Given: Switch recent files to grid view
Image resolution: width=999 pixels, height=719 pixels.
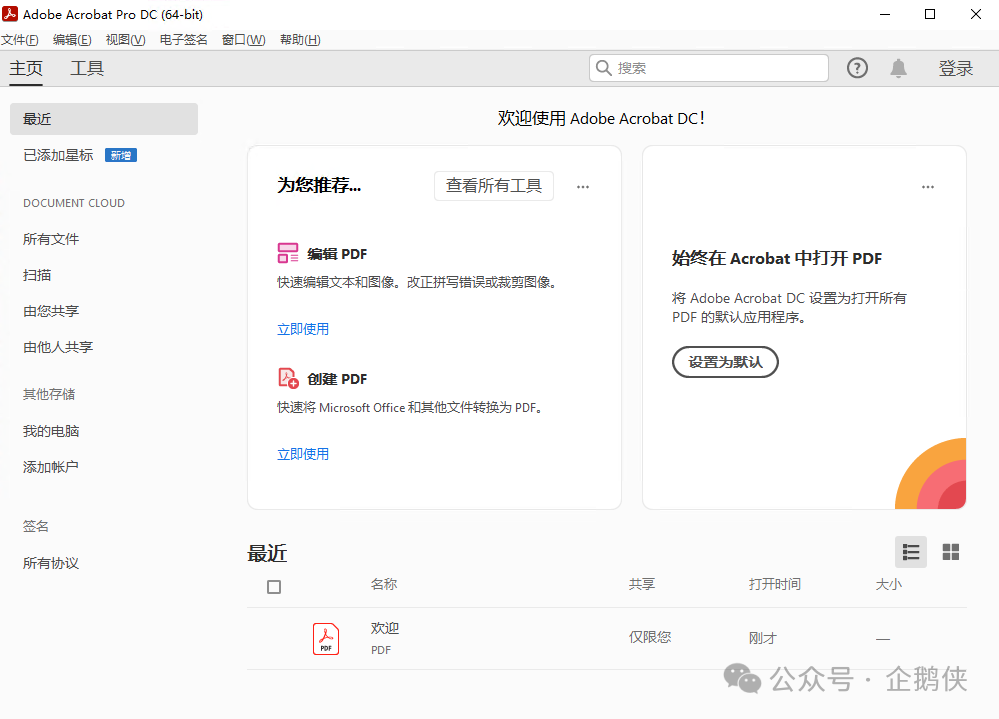Looking at the screenshot, I should coord(950,551).
